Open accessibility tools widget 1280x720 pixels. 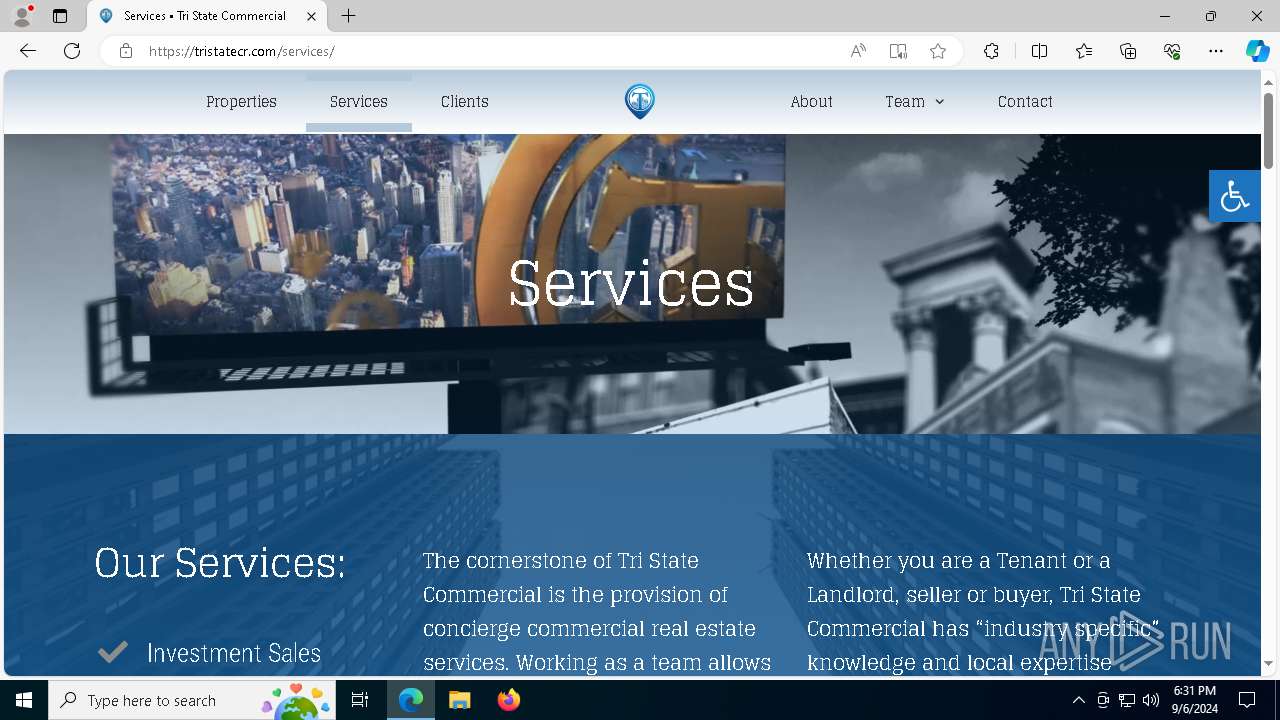1234,196
